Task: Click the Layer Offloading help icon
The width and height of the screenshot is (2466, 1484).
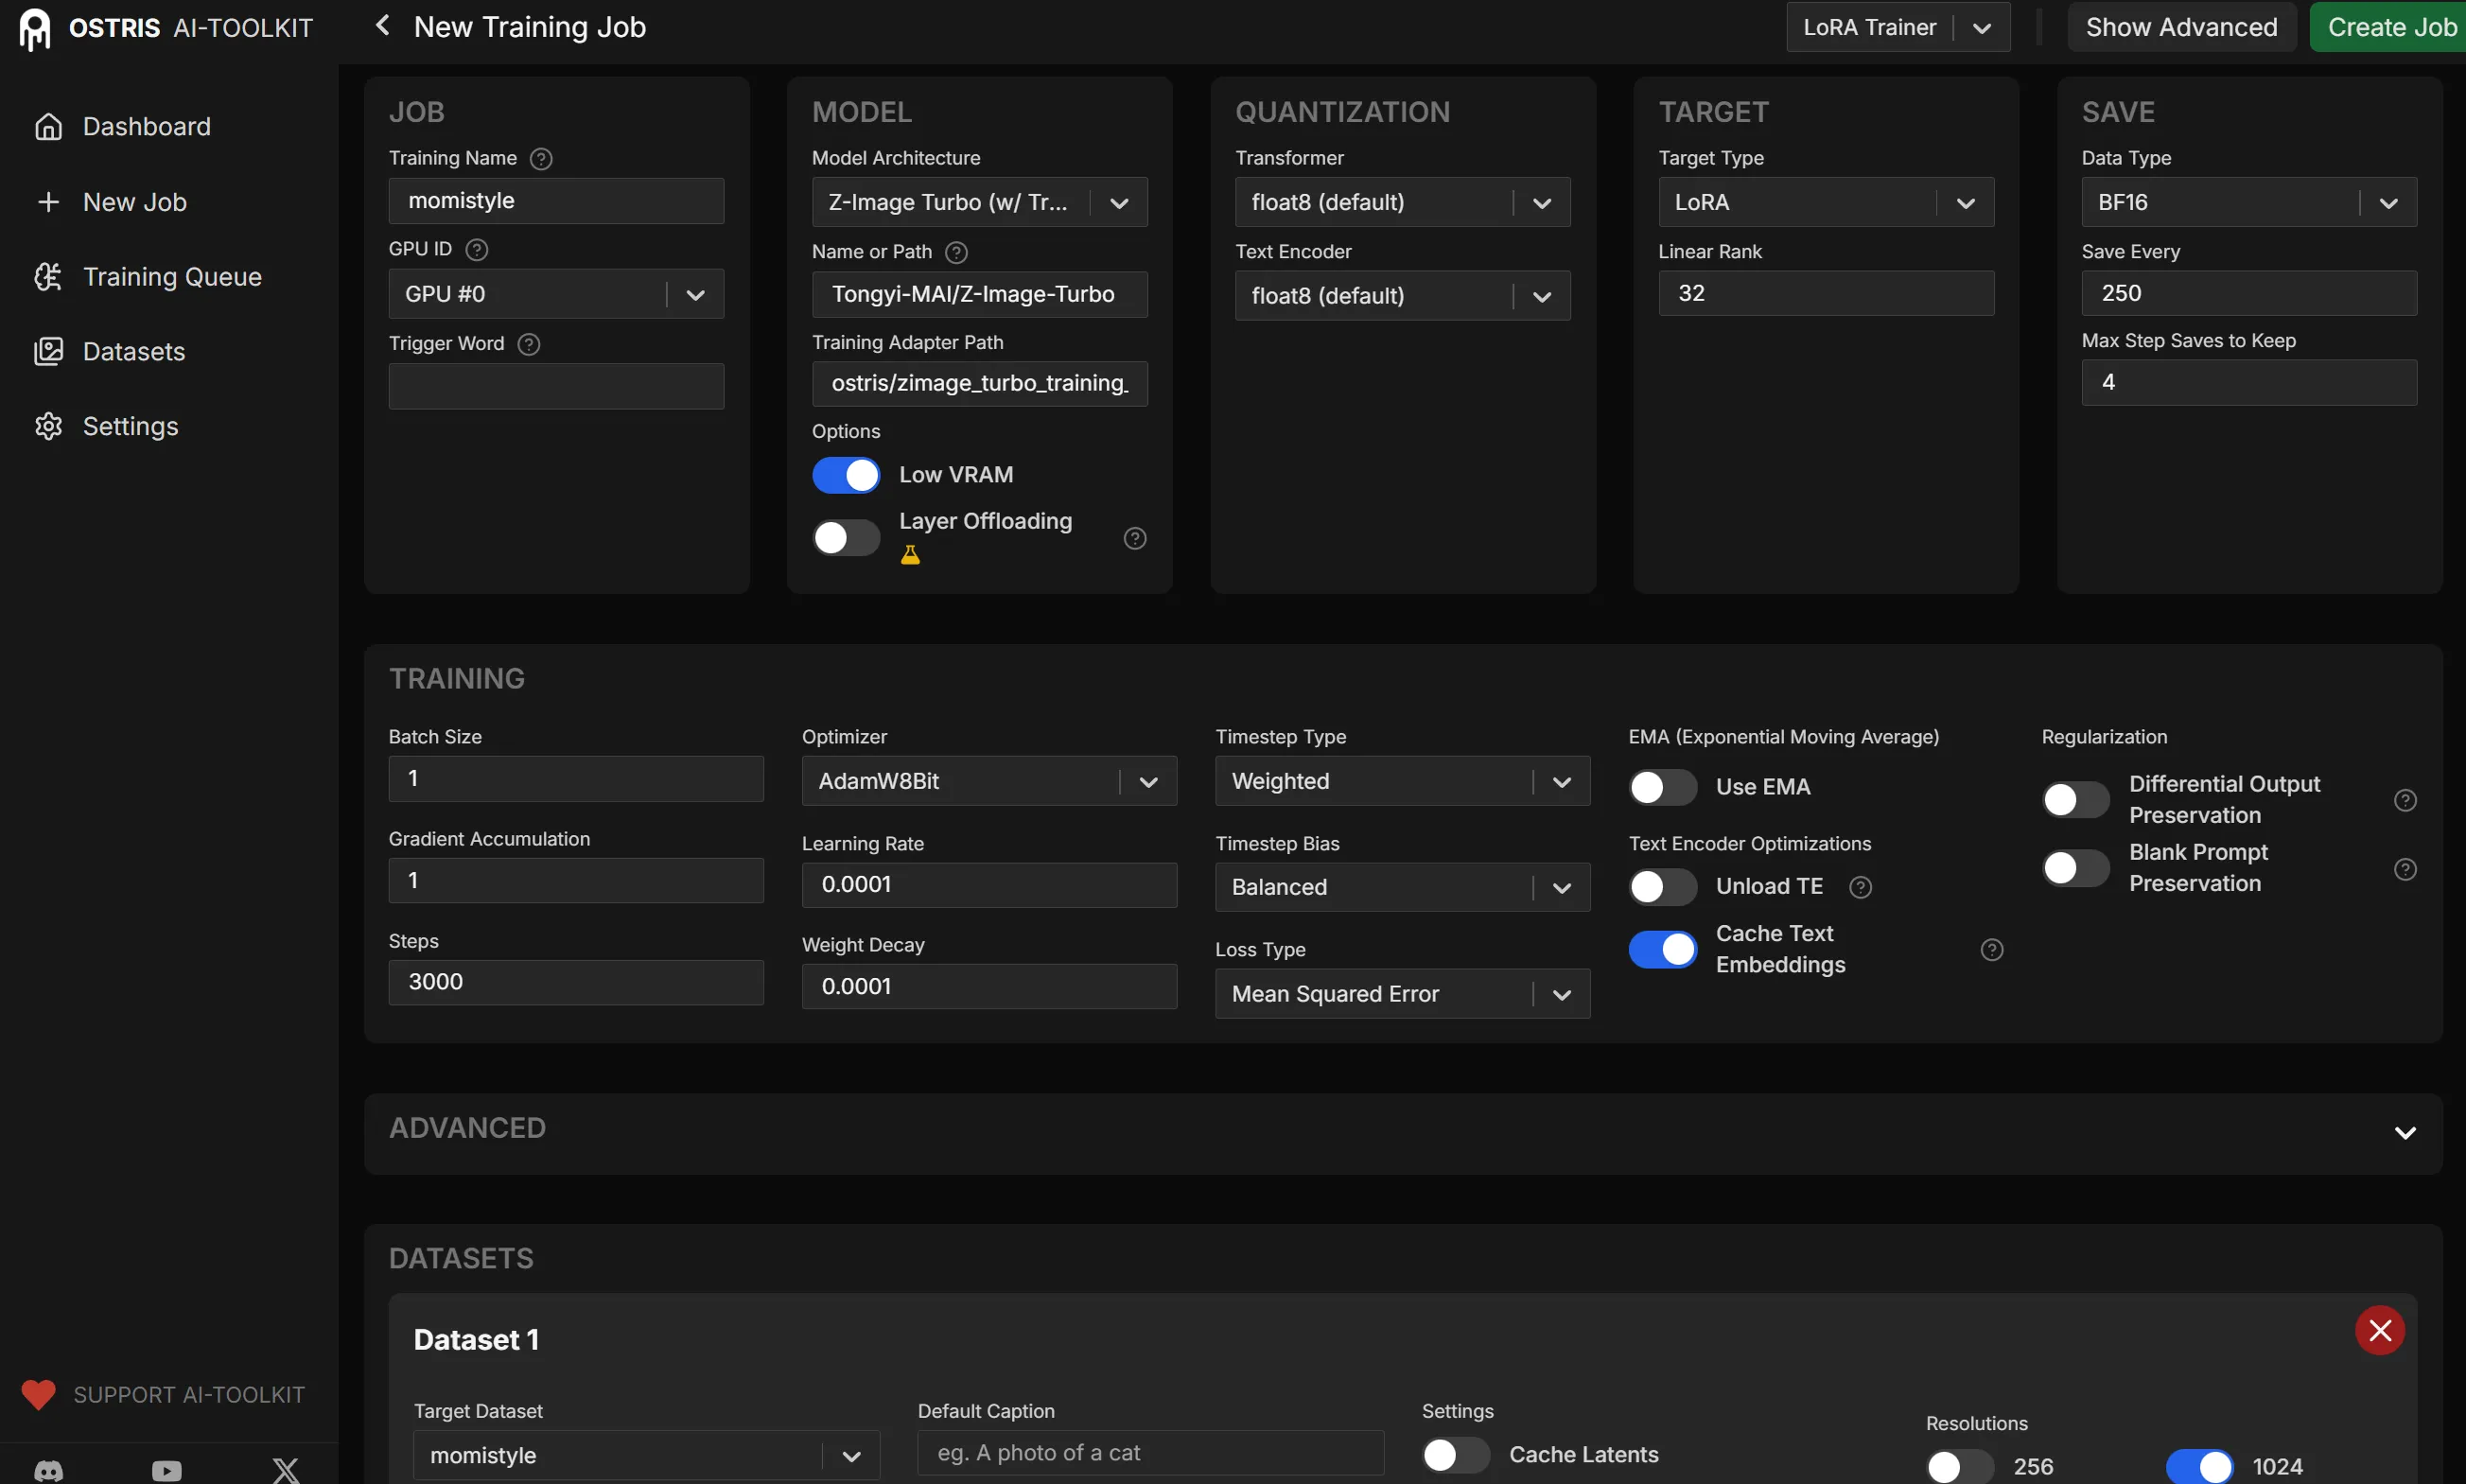Action: click(1134, 538)
